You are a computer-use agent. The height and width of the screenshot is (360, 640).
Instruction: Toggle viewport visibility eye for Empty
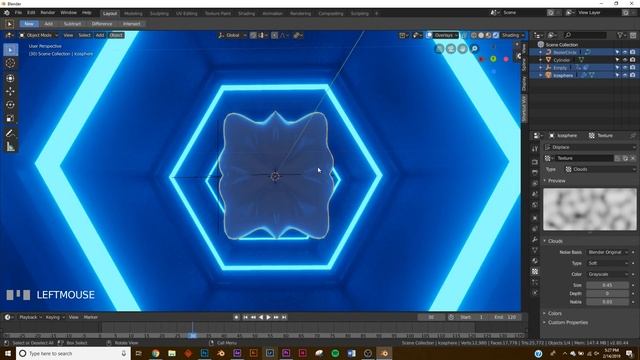pos(625,68)
